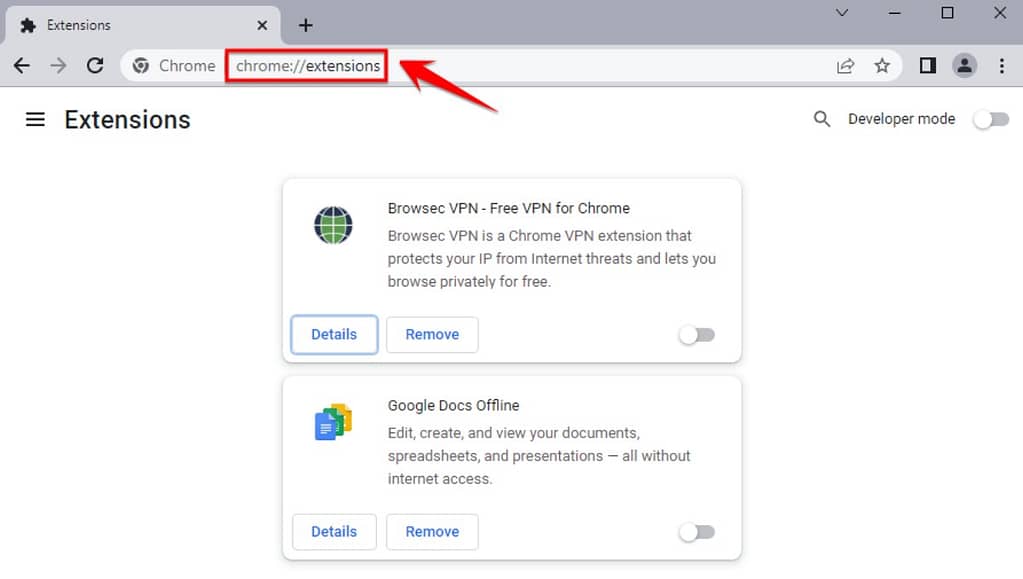Open Chrome's three-dot menu

point(1001,65)
